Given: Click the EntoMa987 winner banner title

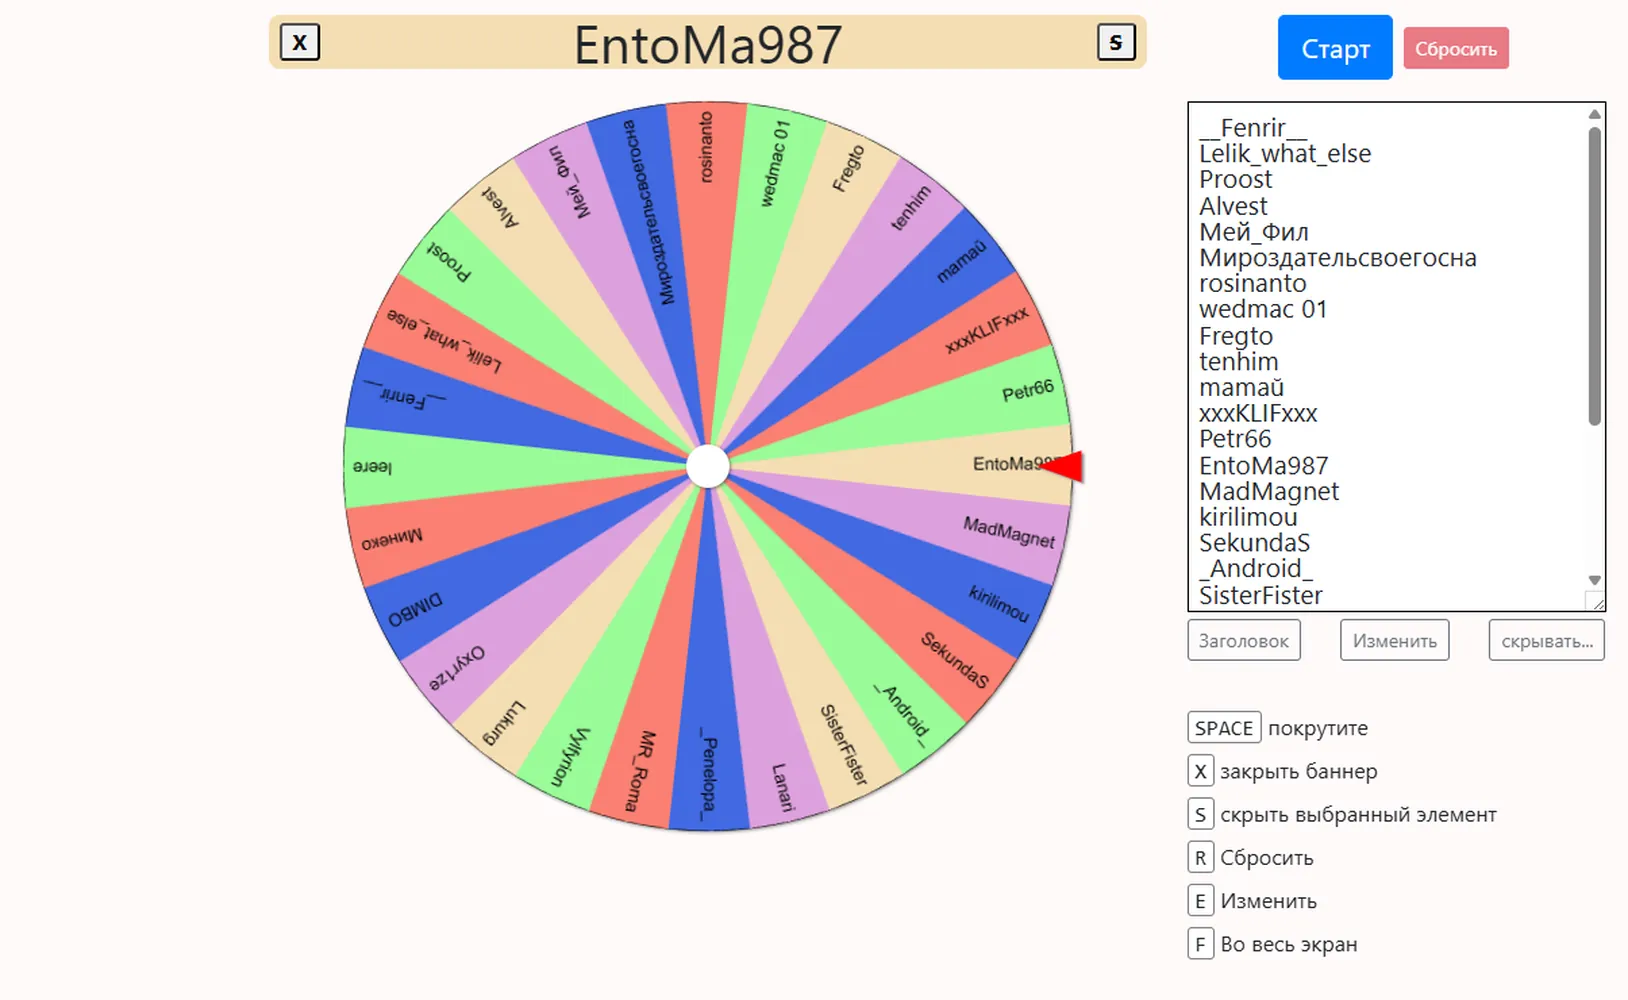Looking at the screenshot, I should click(x=708, y=45).
